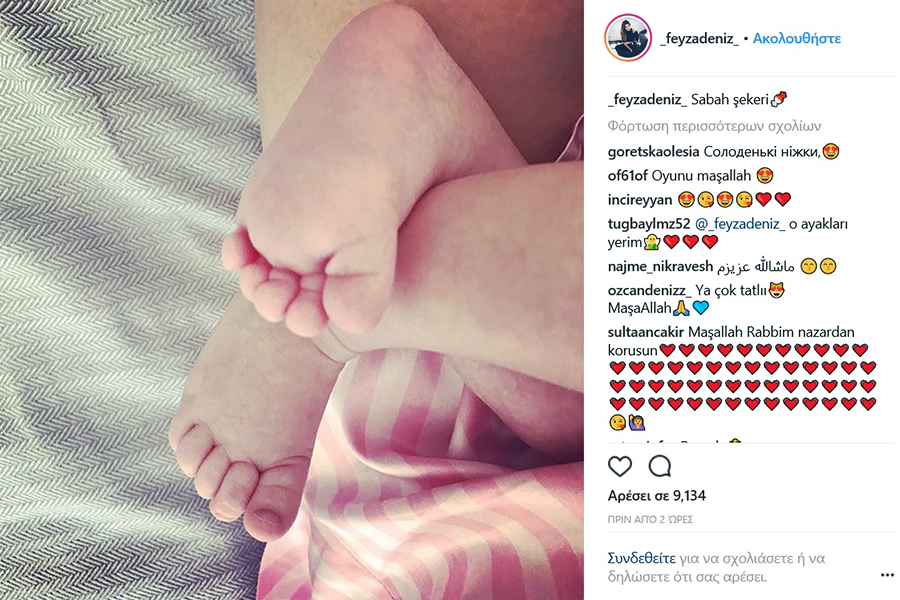The height and width of the screenshot is (600, 900).
Task: Open _feyzadeniz_ username in the caption
Action: [647, 99]
